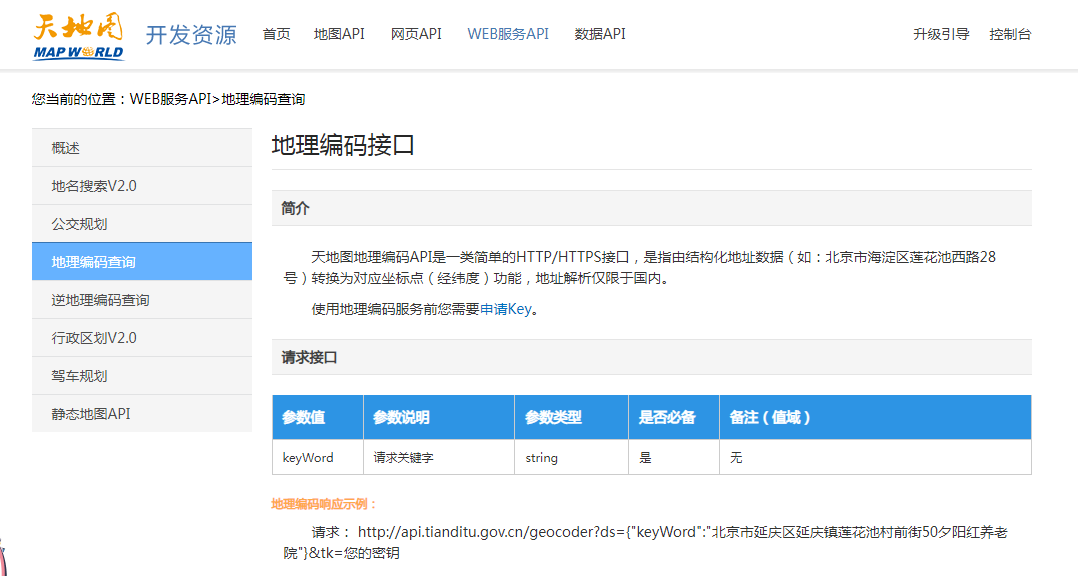Screen dimensions: 1078x576
Task: Go to 升级引导 link
Action: (940, 34)
